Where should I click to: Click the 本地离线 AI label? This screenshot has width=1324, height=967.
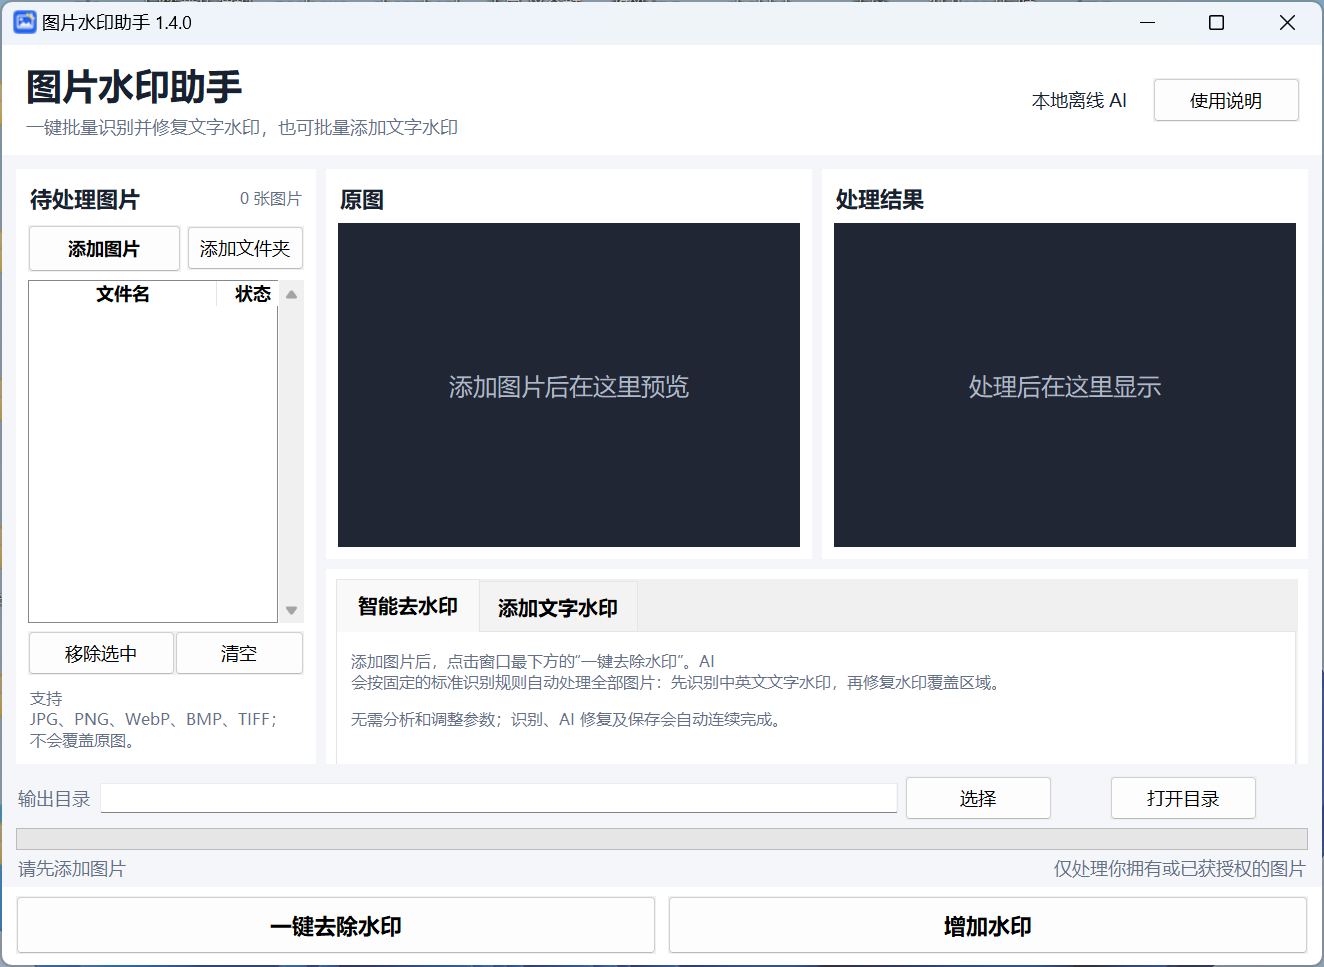(x=1079, y=100)
